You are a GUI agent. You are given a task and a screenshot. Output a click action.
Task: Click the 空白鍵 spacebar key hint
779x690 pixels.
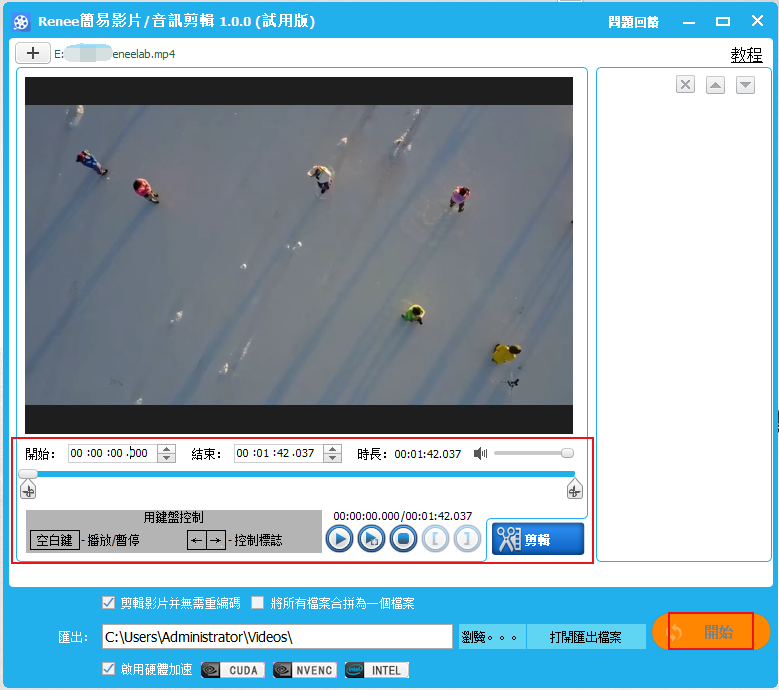55,540
